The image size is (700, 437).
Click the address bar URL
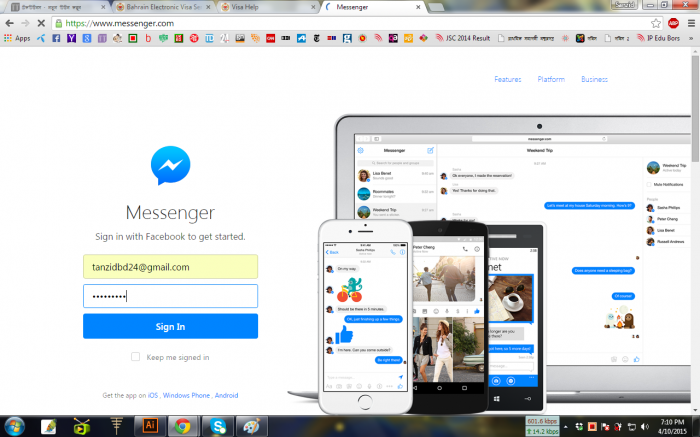(120, 23)
